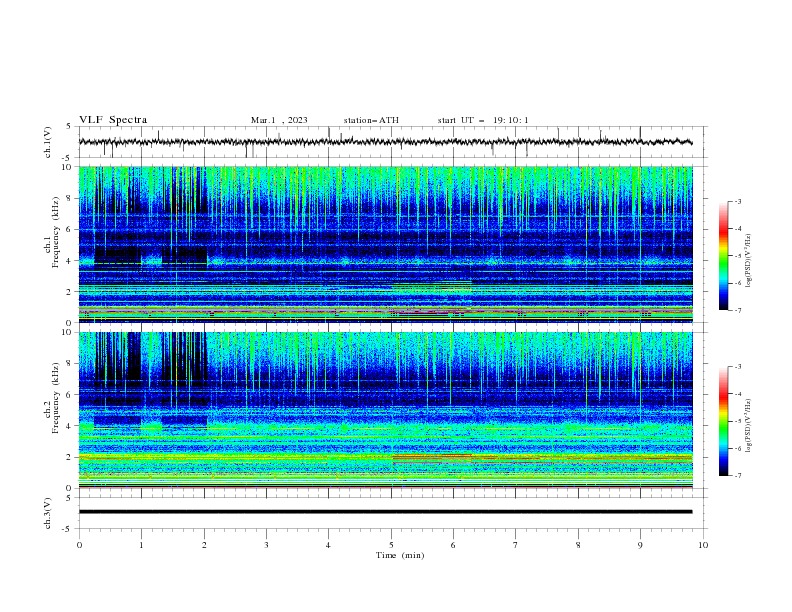
Task: Click the 'start UT = 19:10:1' label
Action: [x=483, y=120]
